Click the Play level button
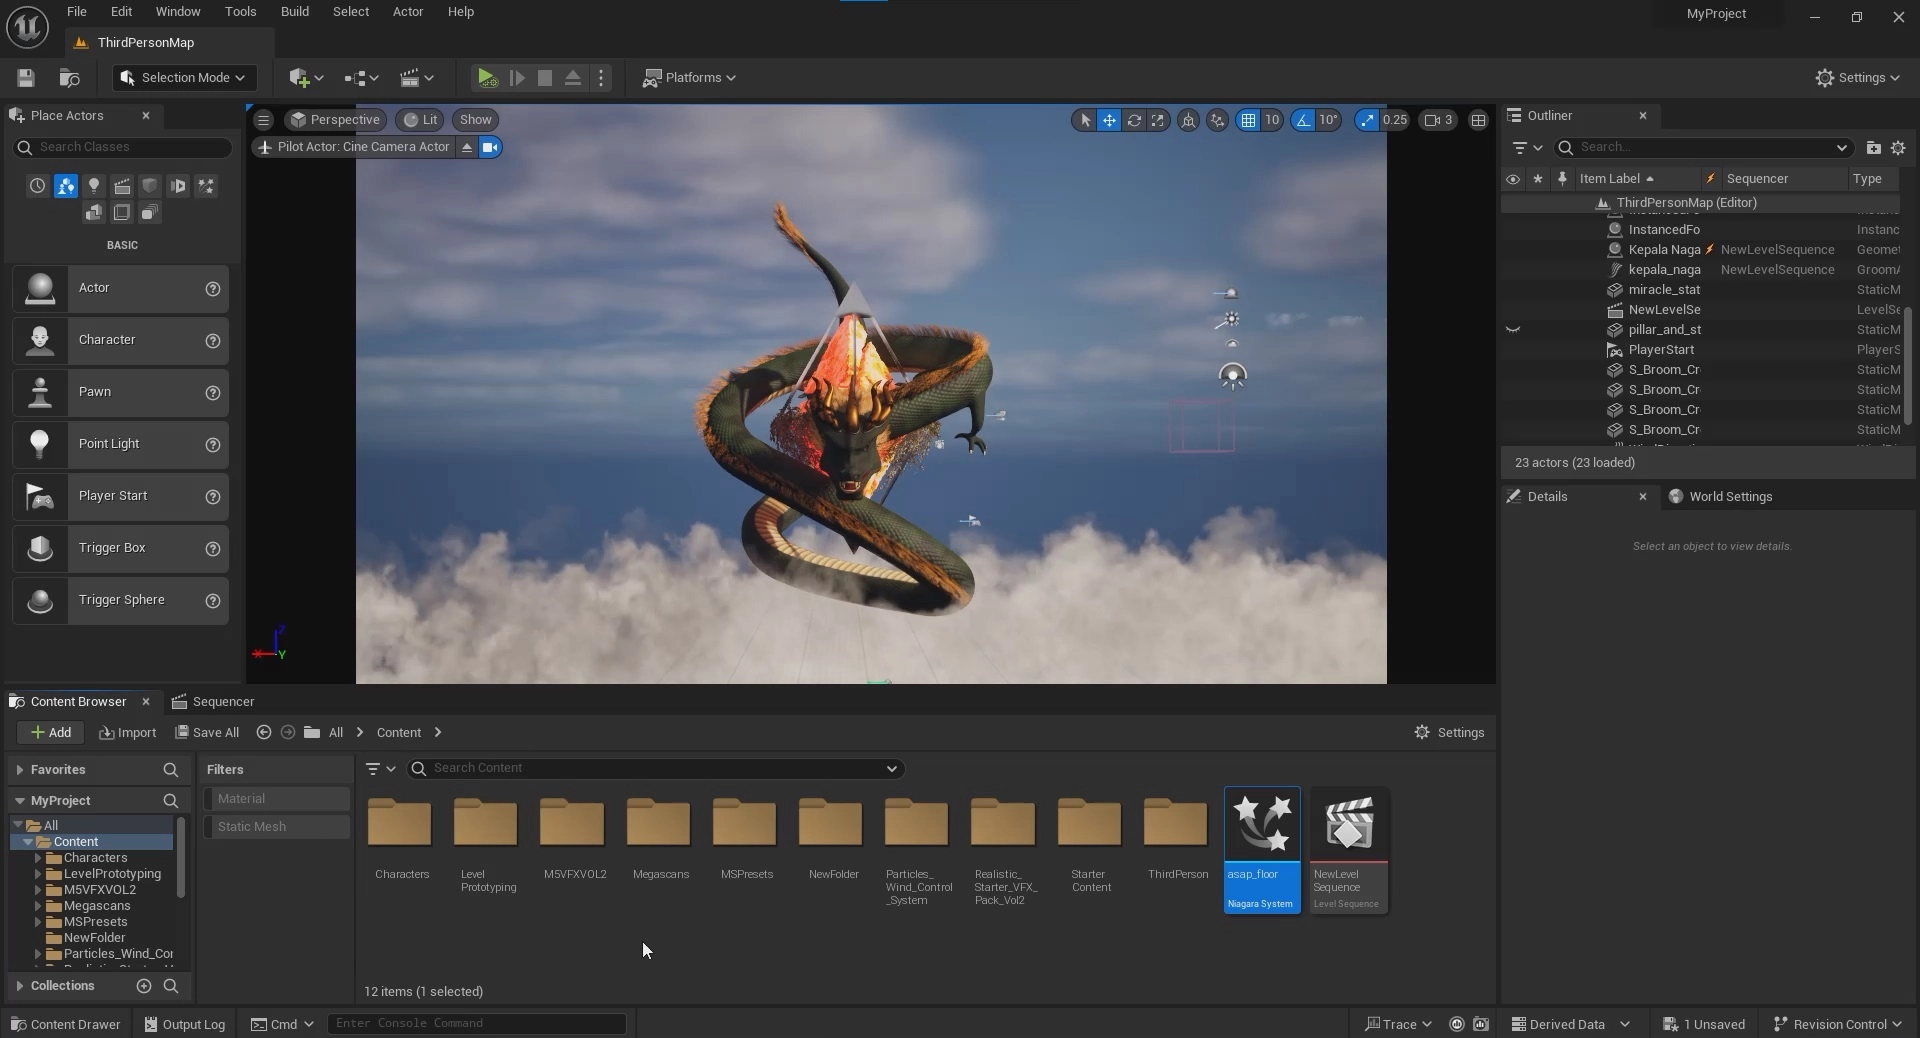 click(486, 78)
